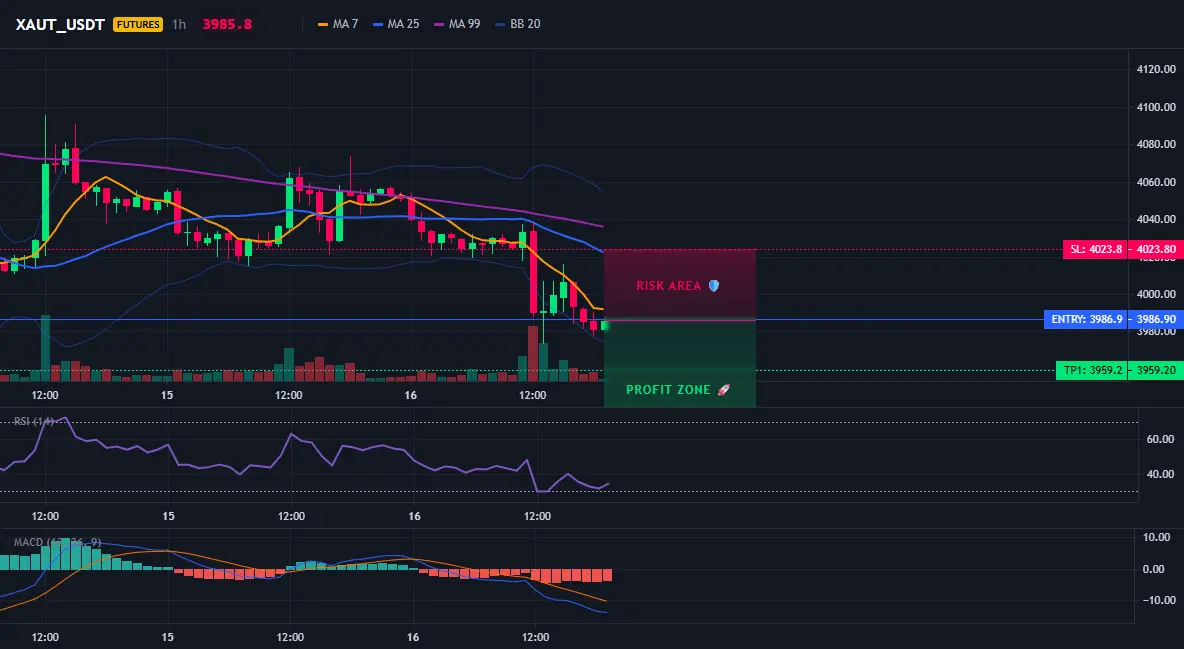Click the XAUT_USDT symbol name
Screen dimensions: 1184x649
[60, 24]
